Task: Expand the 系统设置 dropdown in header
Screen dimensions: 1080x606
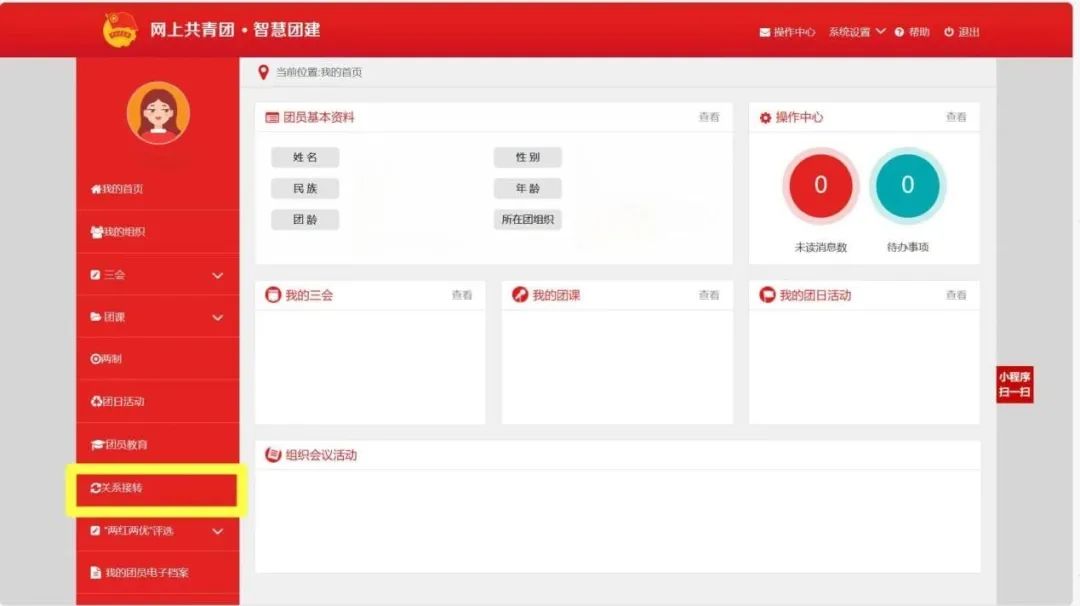Action: [857, 32]
